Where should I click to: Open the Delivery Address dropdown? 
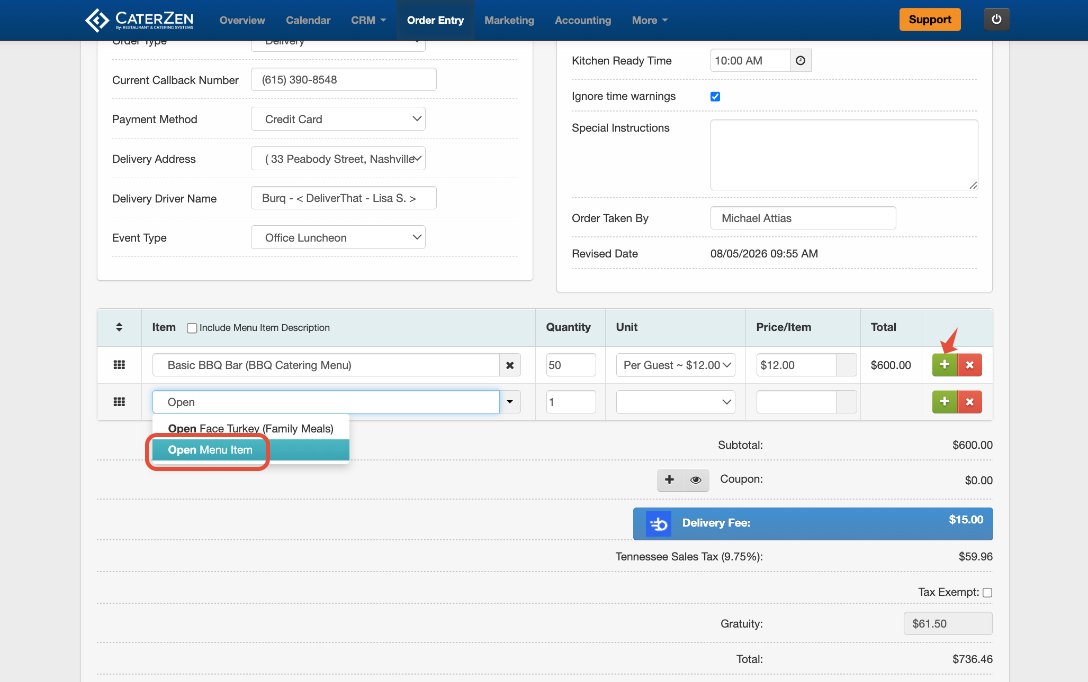338,159
